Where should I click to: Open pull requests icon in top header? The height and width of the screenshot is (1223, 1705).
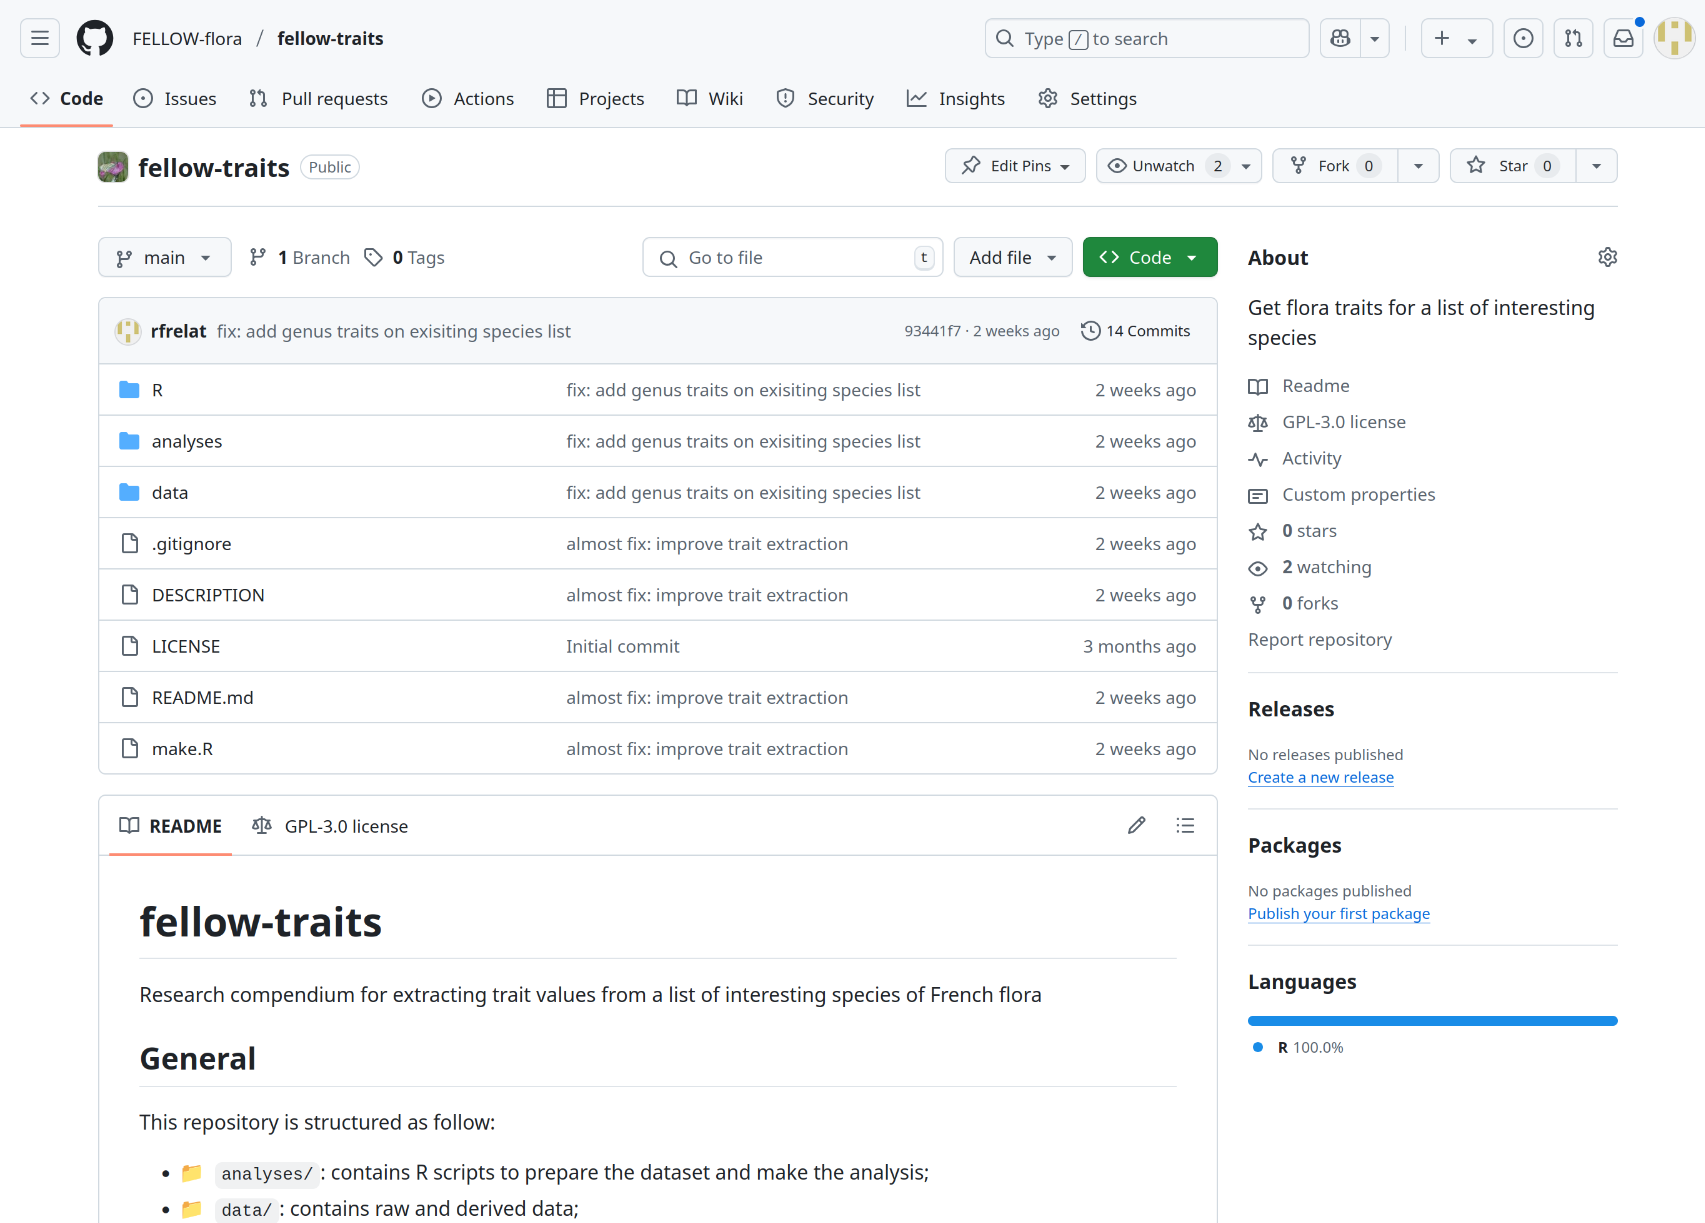[1573, 39]
